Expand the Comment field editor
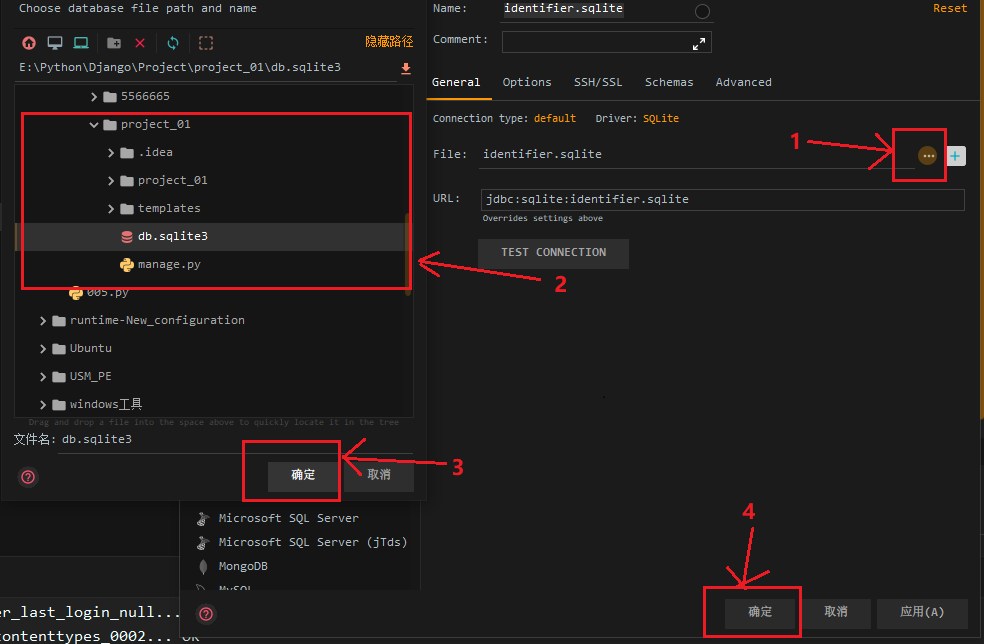This screenshot has height=644, width=984. click(698, 44)
